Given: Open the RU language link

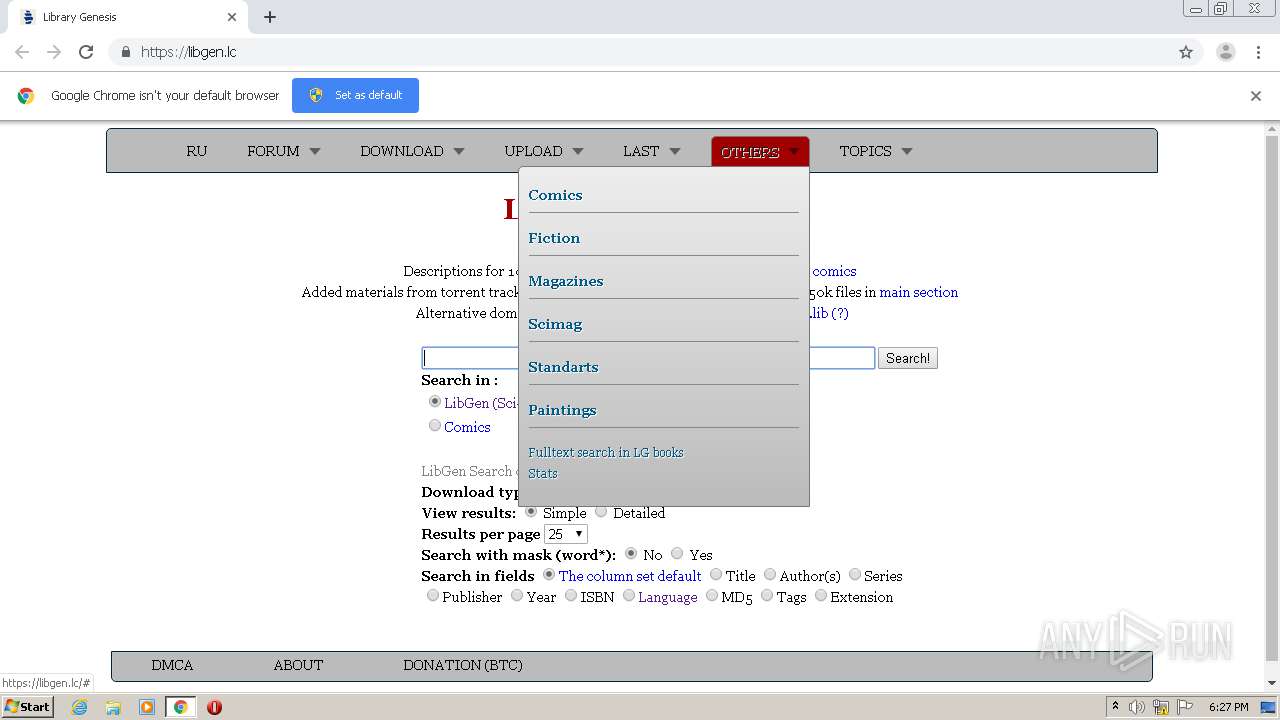Looking at the screenshot, I should point(196,151).
